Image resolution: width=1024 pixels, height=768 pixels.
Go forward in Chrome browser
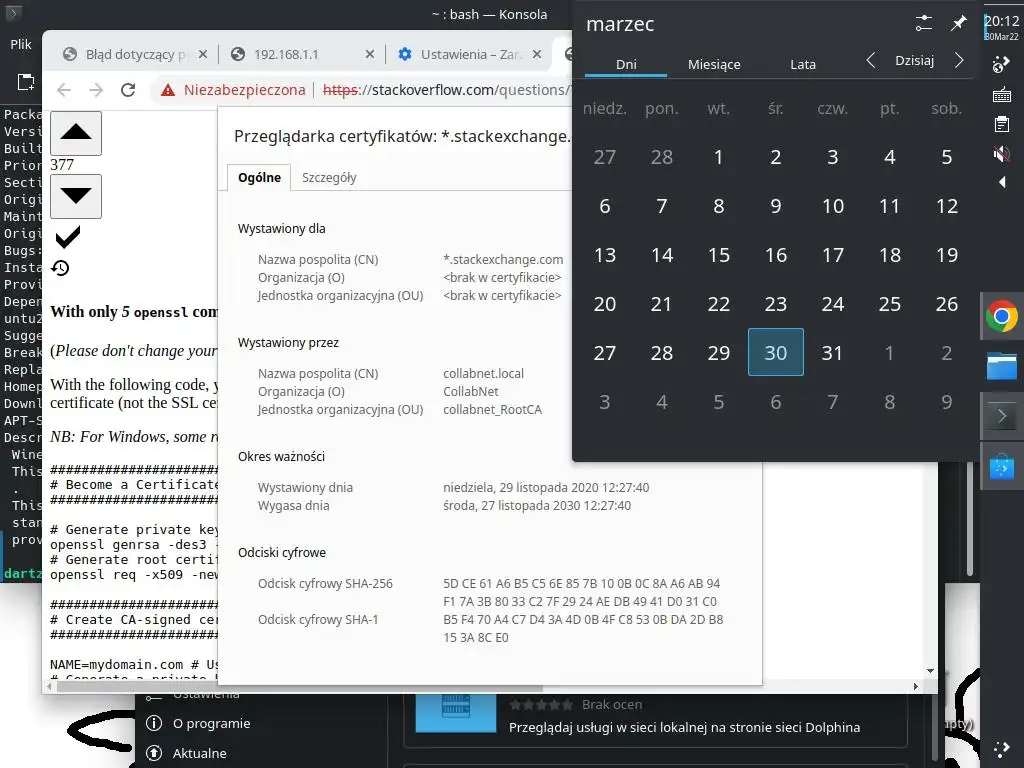coord(96,89)
